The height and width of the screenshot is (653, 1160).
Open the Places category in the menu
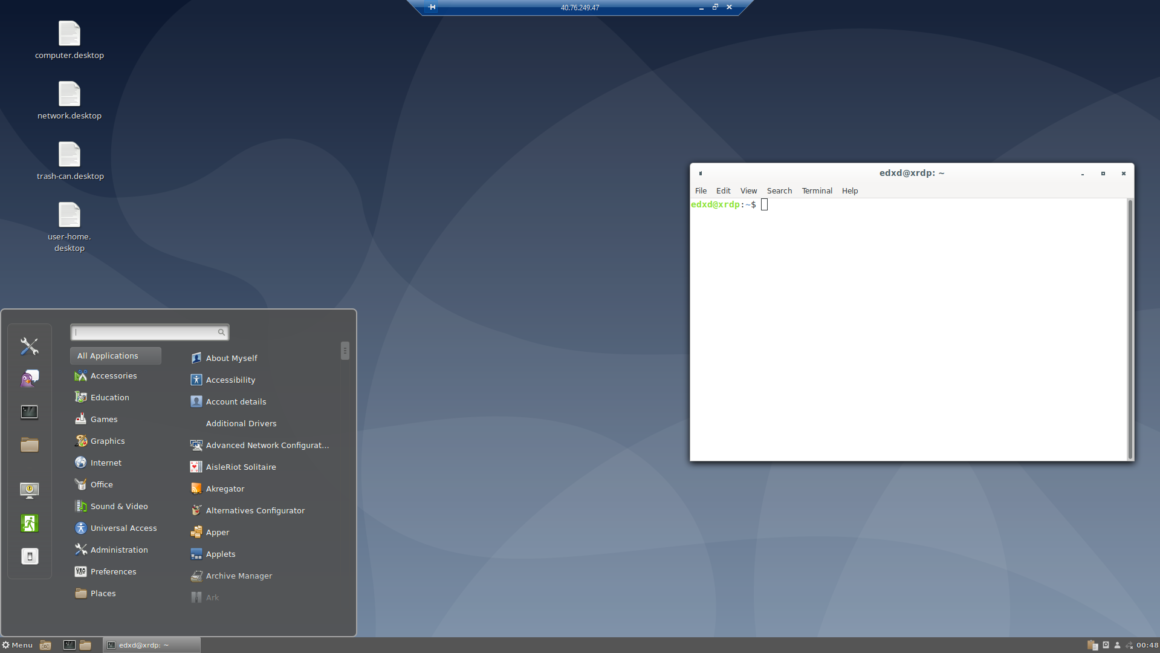(x=103, y=593)
